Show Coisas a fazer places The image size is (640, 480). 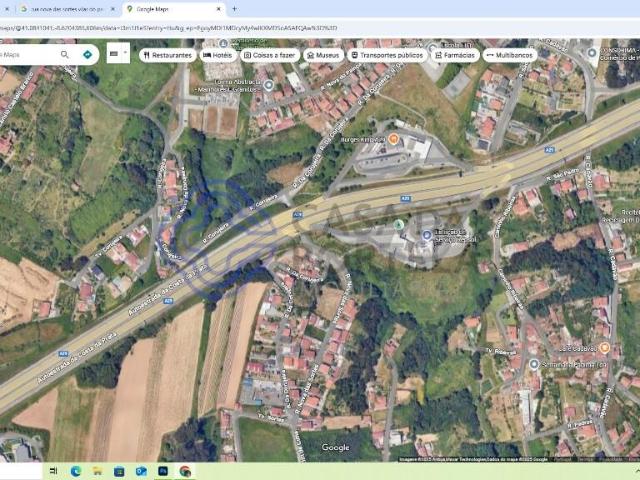(269, 55)
